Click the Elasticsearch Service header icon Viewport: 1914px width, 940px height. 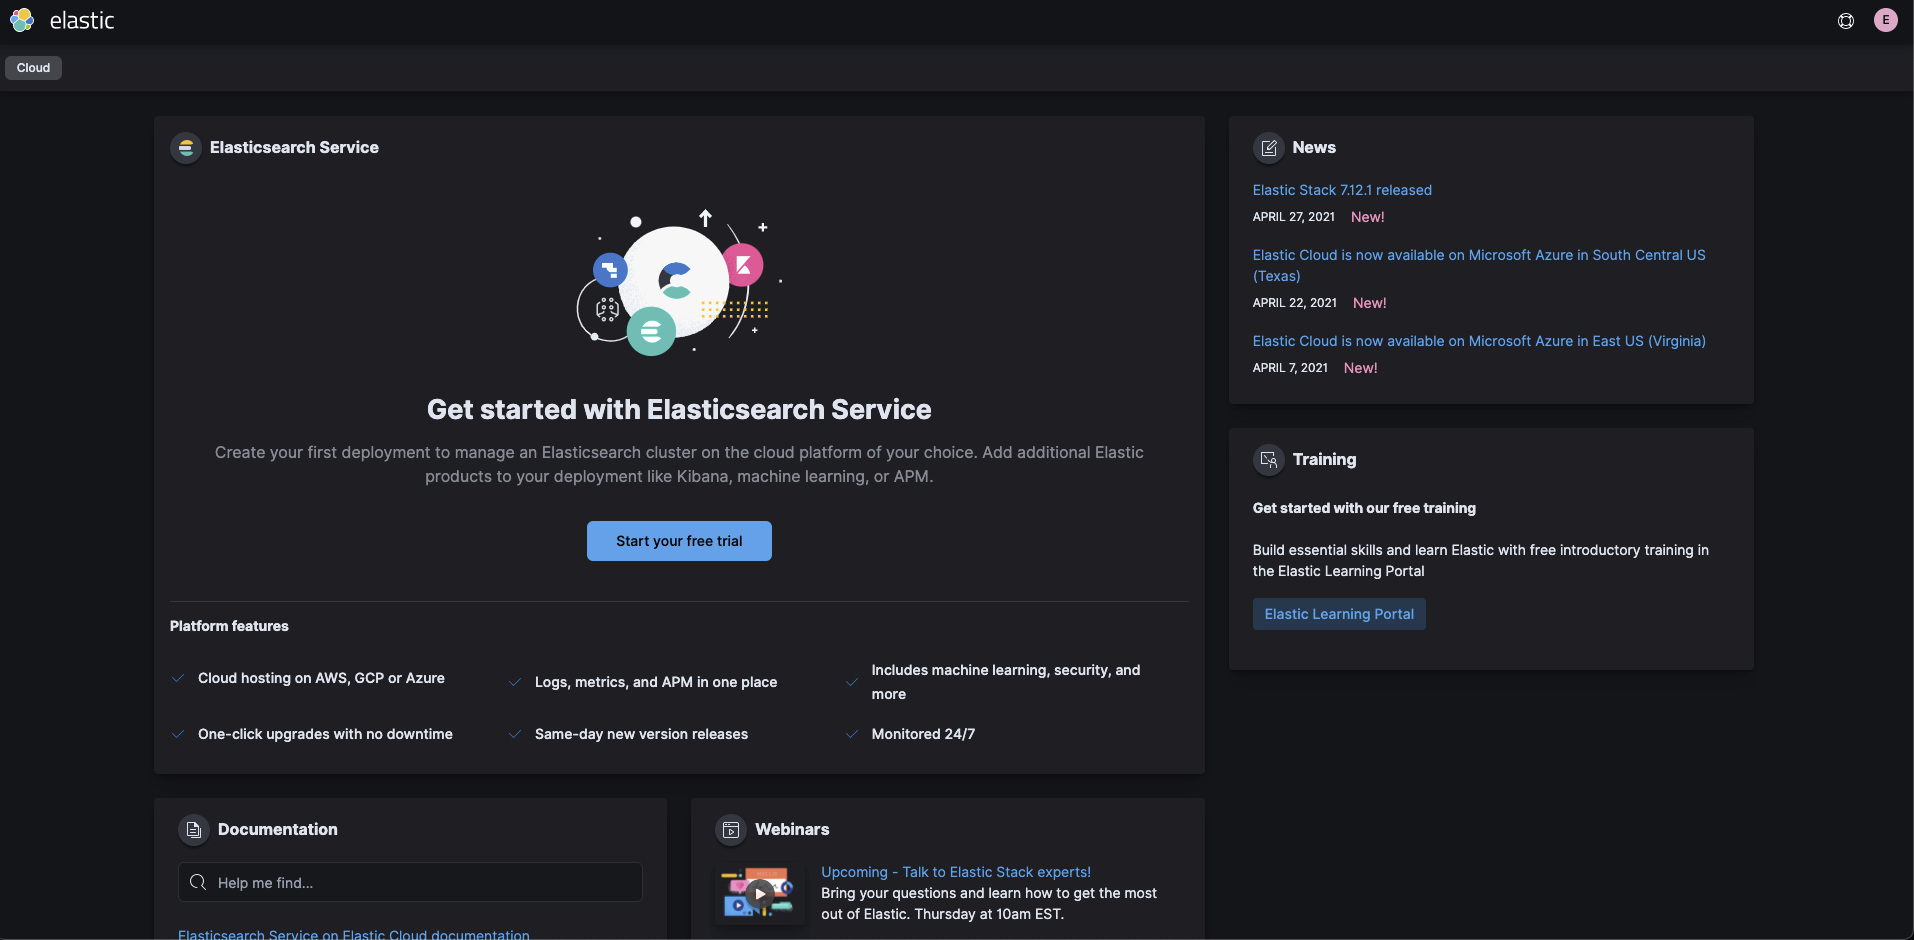(186, 148)
